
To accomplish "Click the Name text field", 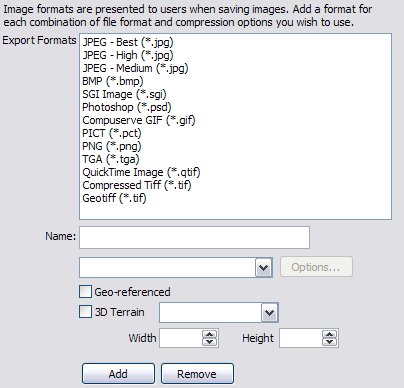I will pos(194,238).
